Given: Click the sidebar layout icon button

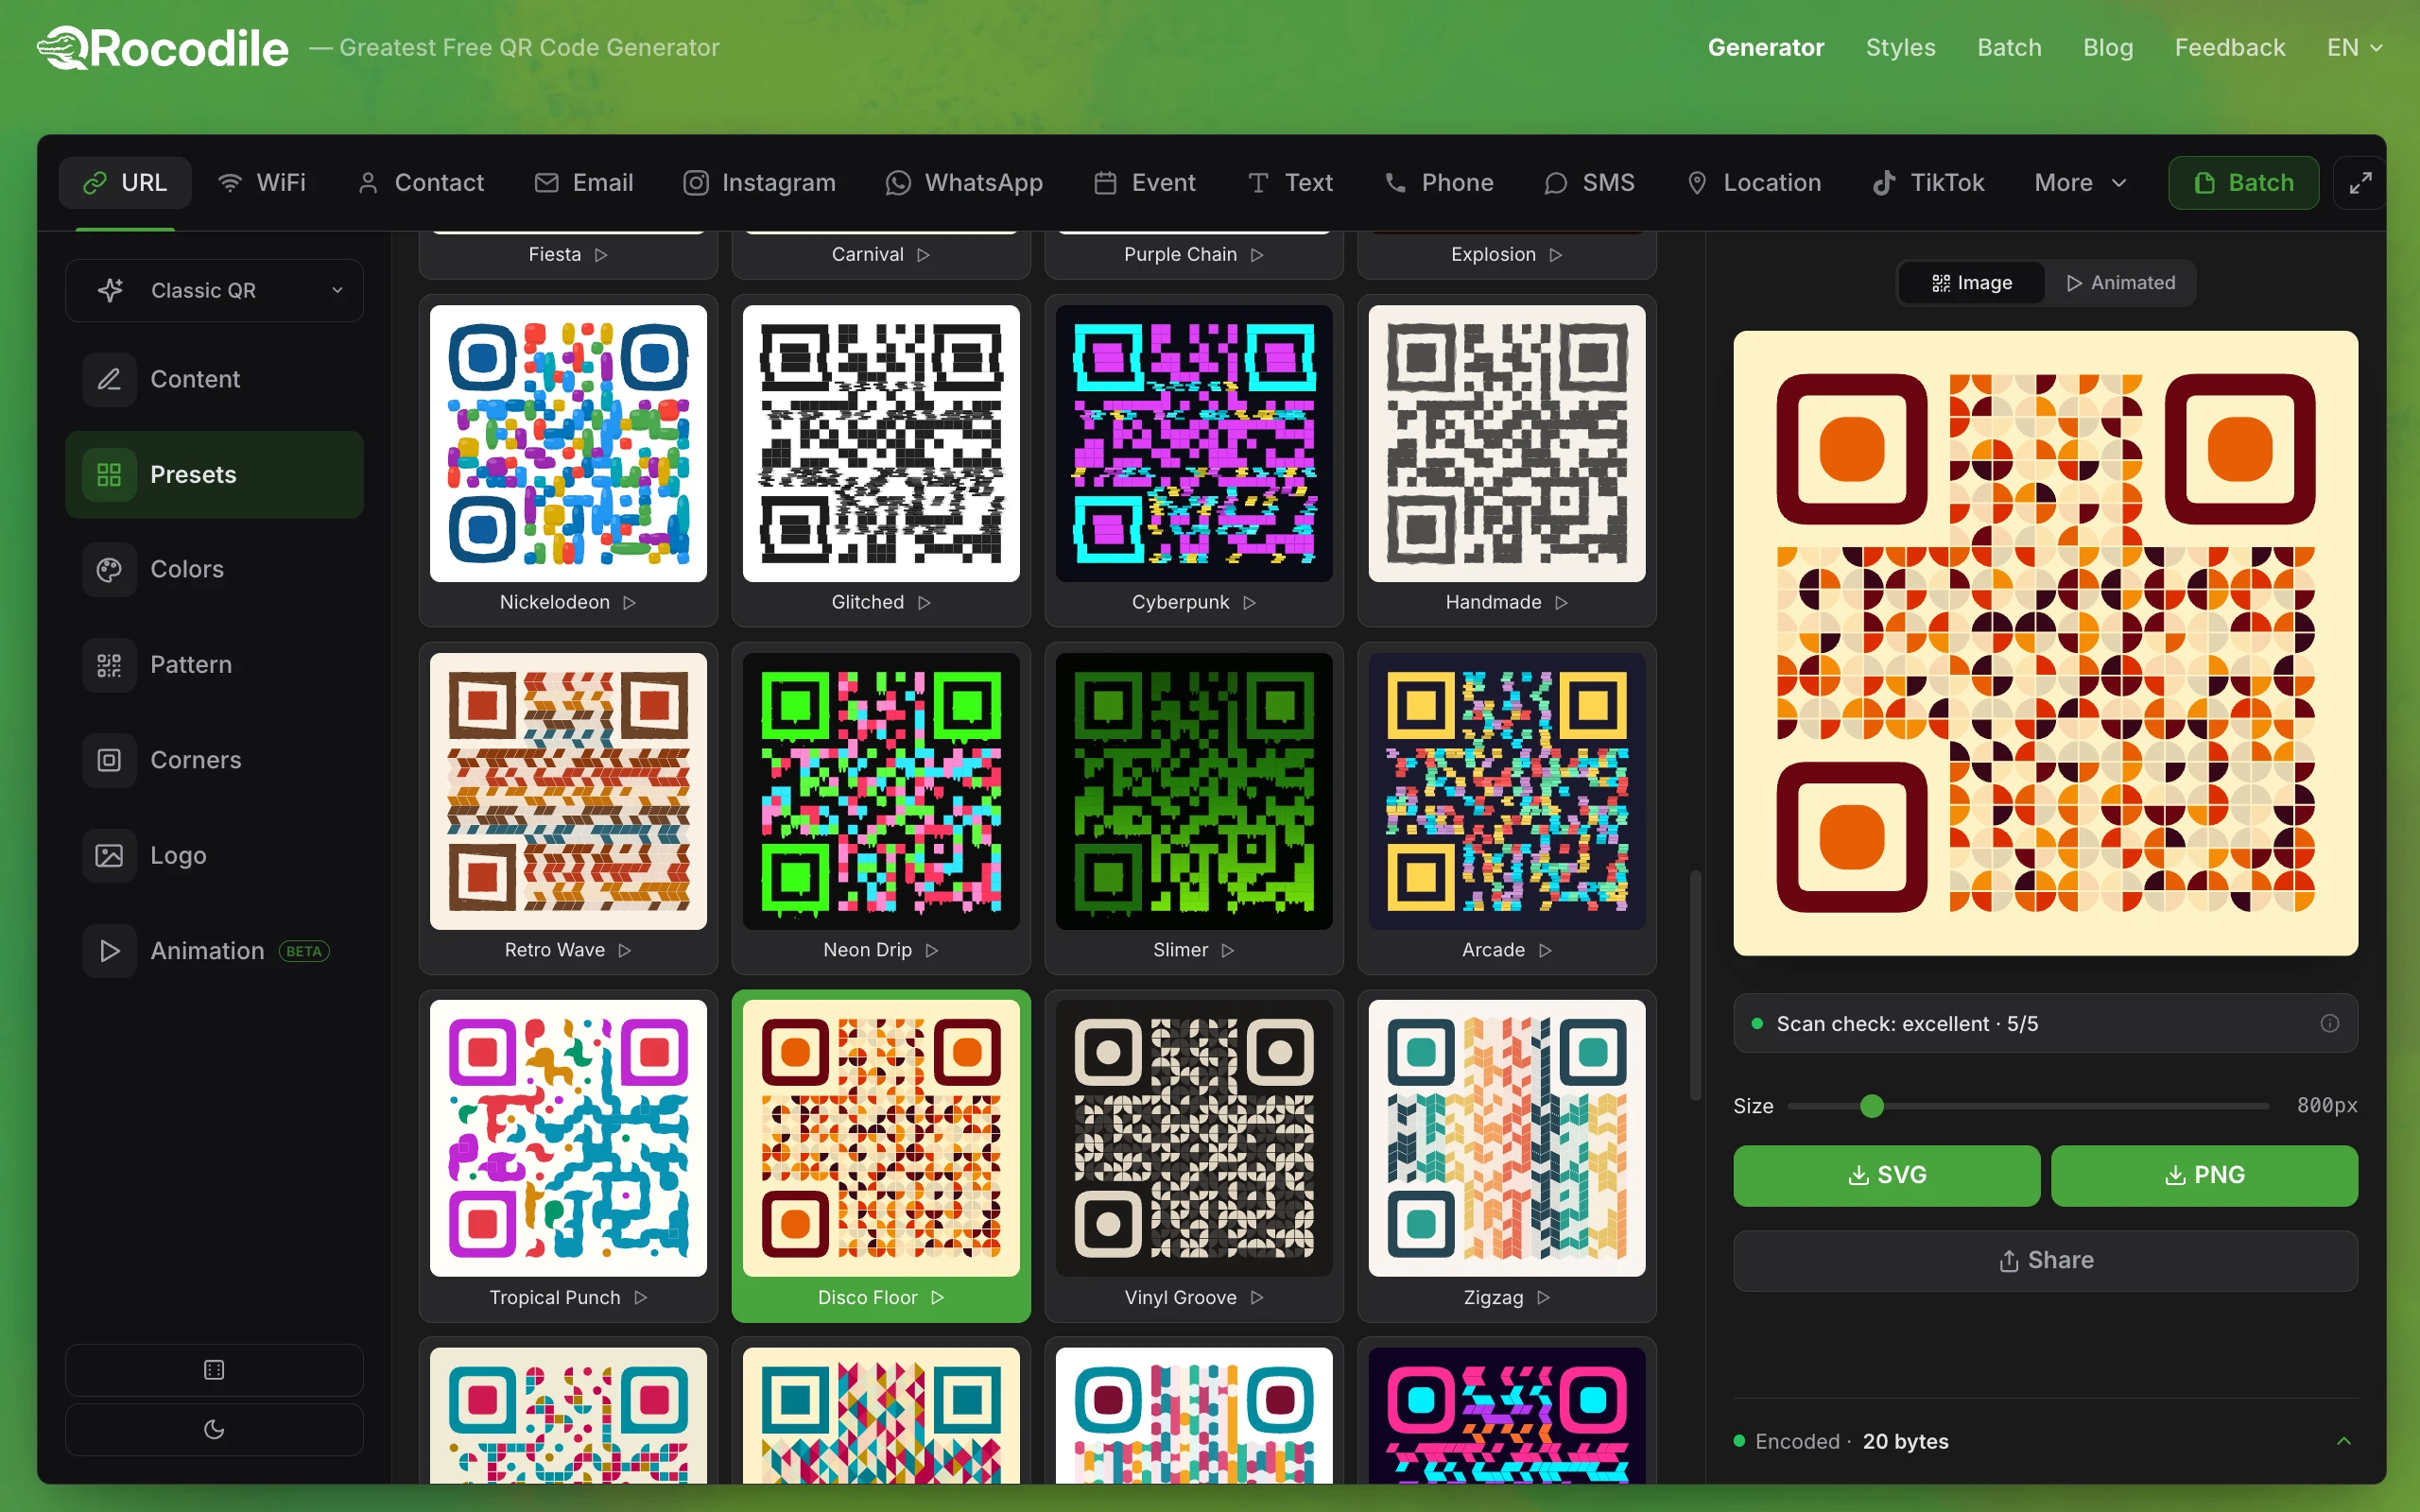Looking at the screenshot, I should 214,1369.
